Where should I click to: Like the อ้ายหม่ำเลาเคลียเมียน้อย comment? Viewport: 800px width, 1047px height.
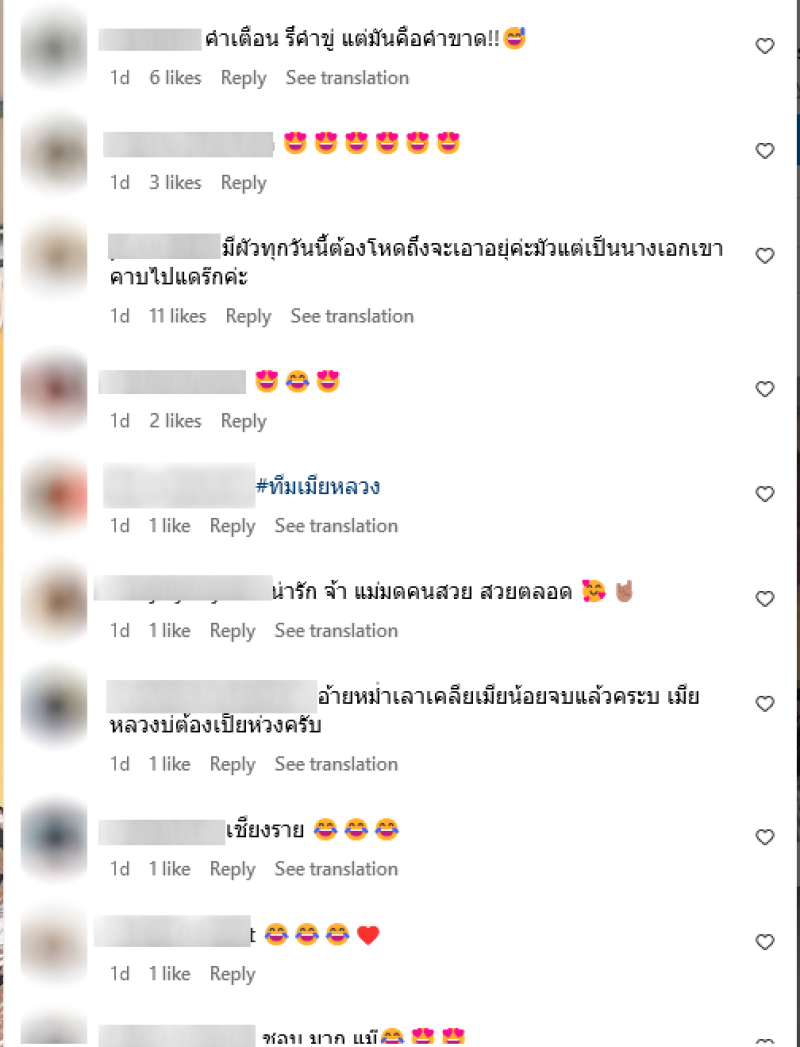pyautogui.click(x=765, y=704)
